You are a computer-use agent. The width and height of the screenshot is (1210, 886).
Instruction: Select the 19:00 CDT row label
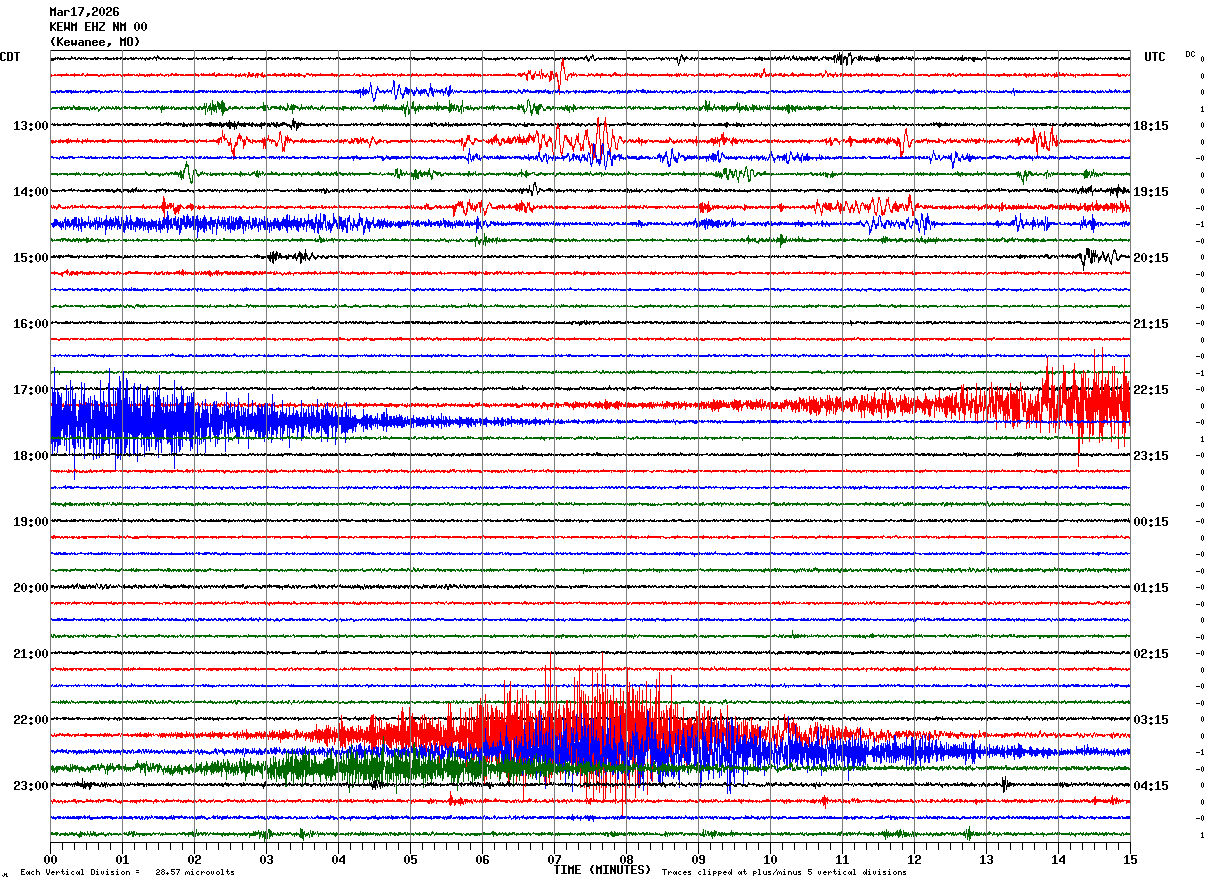[x=30, y=521]
